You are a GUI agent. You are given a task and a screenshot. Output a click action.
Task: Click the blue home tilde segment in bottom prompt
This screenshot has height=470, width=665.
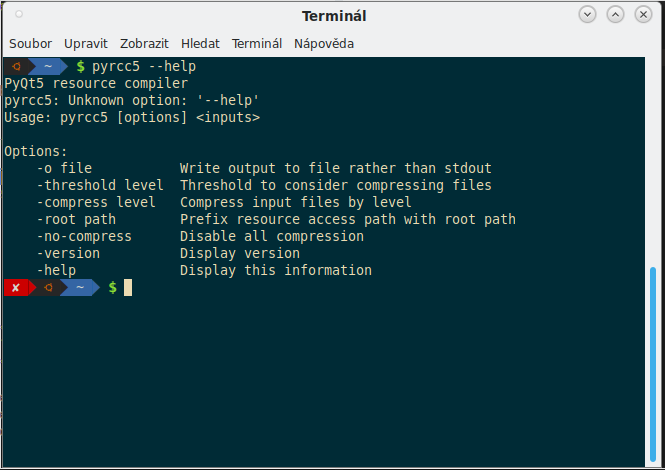[x=80, y=288]
